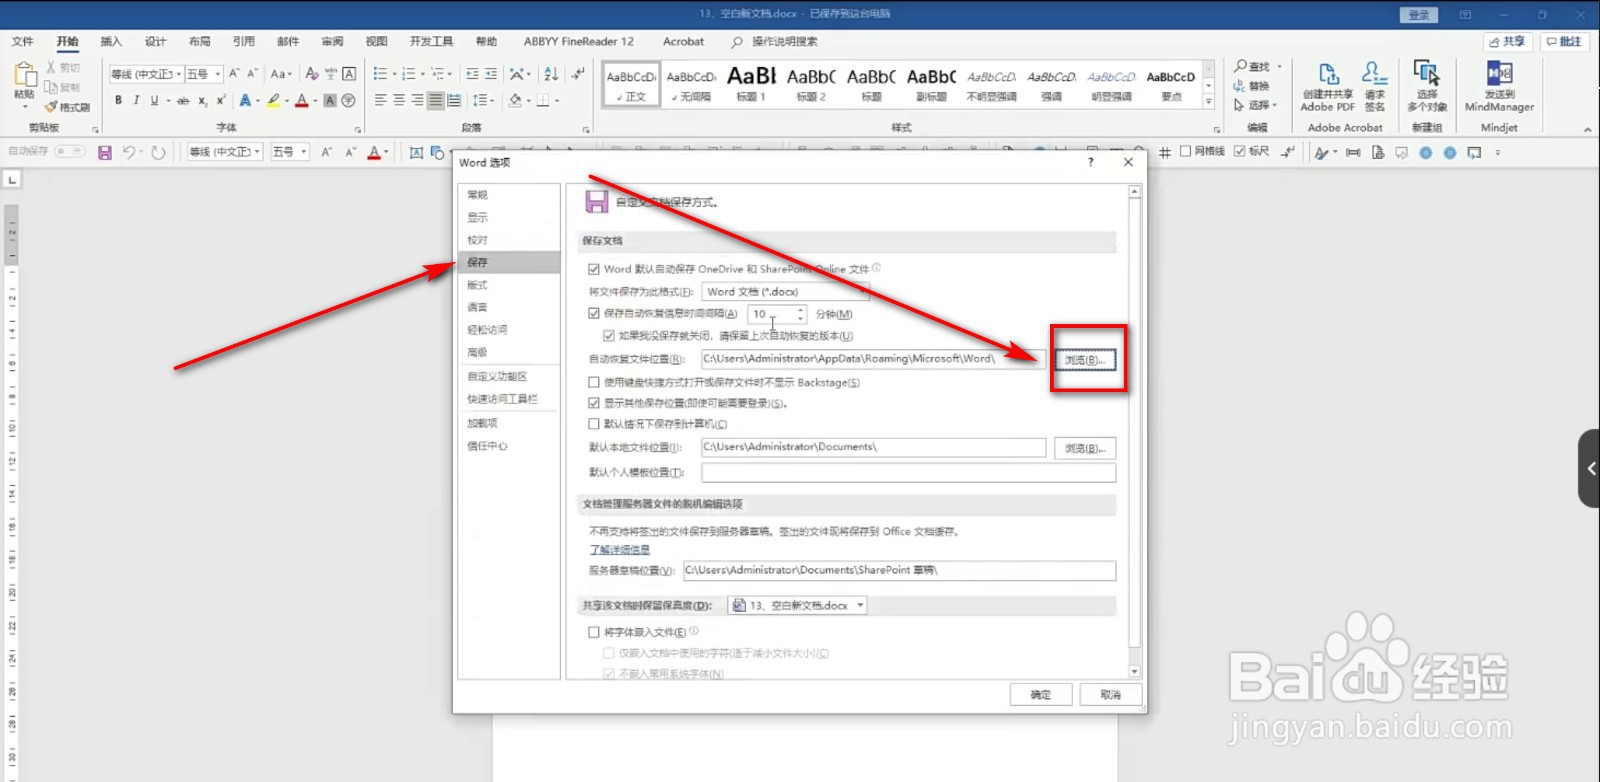The image size is (1600, 782).
Task: Open the File (文件) tab
Action: click(x=22, y=42)
